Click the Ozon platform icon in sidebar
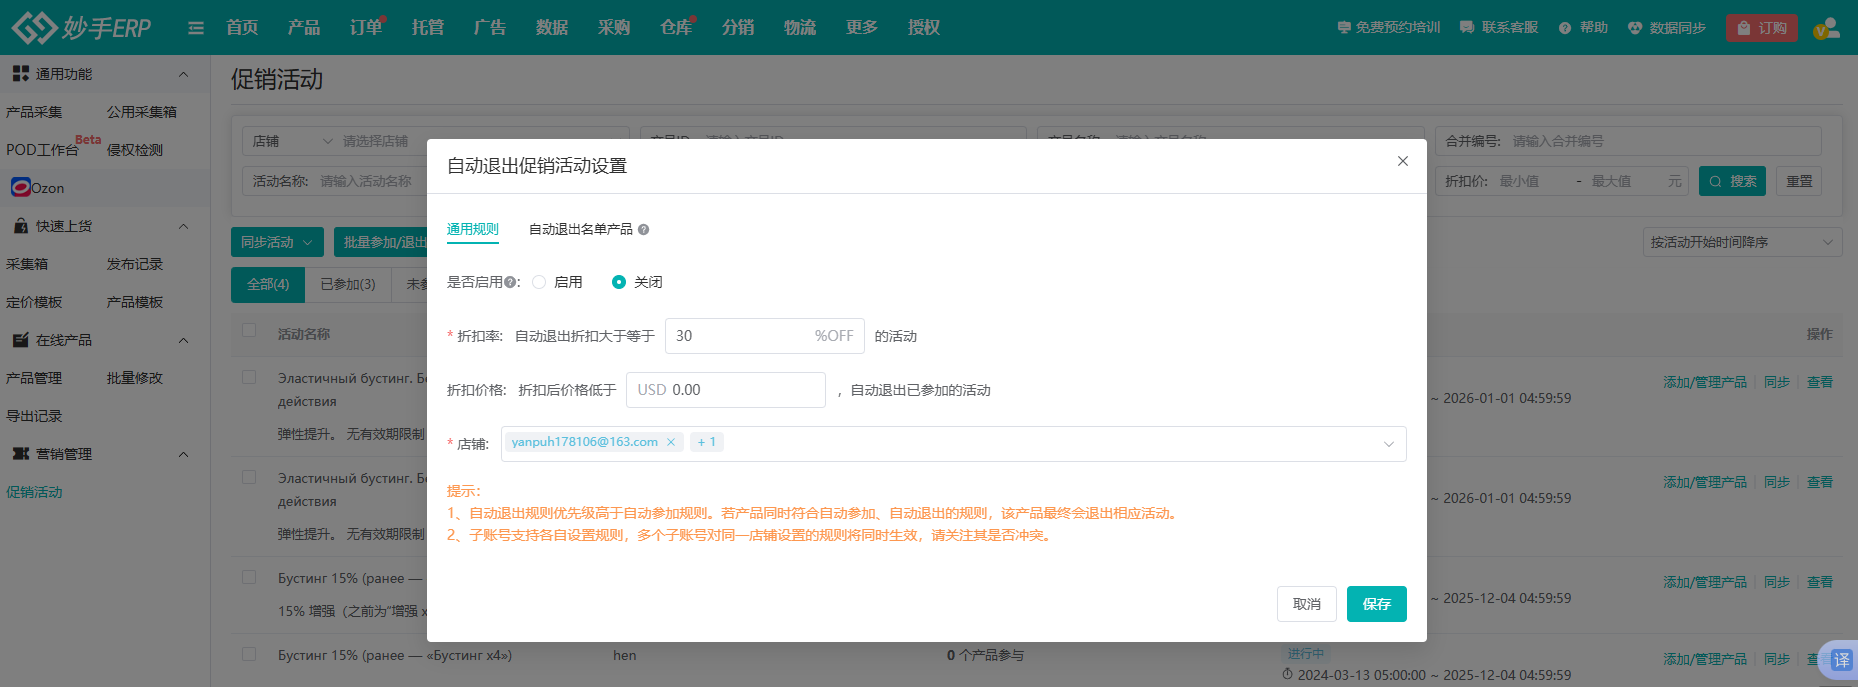The image size is (1858, 687). pos(21,187)
